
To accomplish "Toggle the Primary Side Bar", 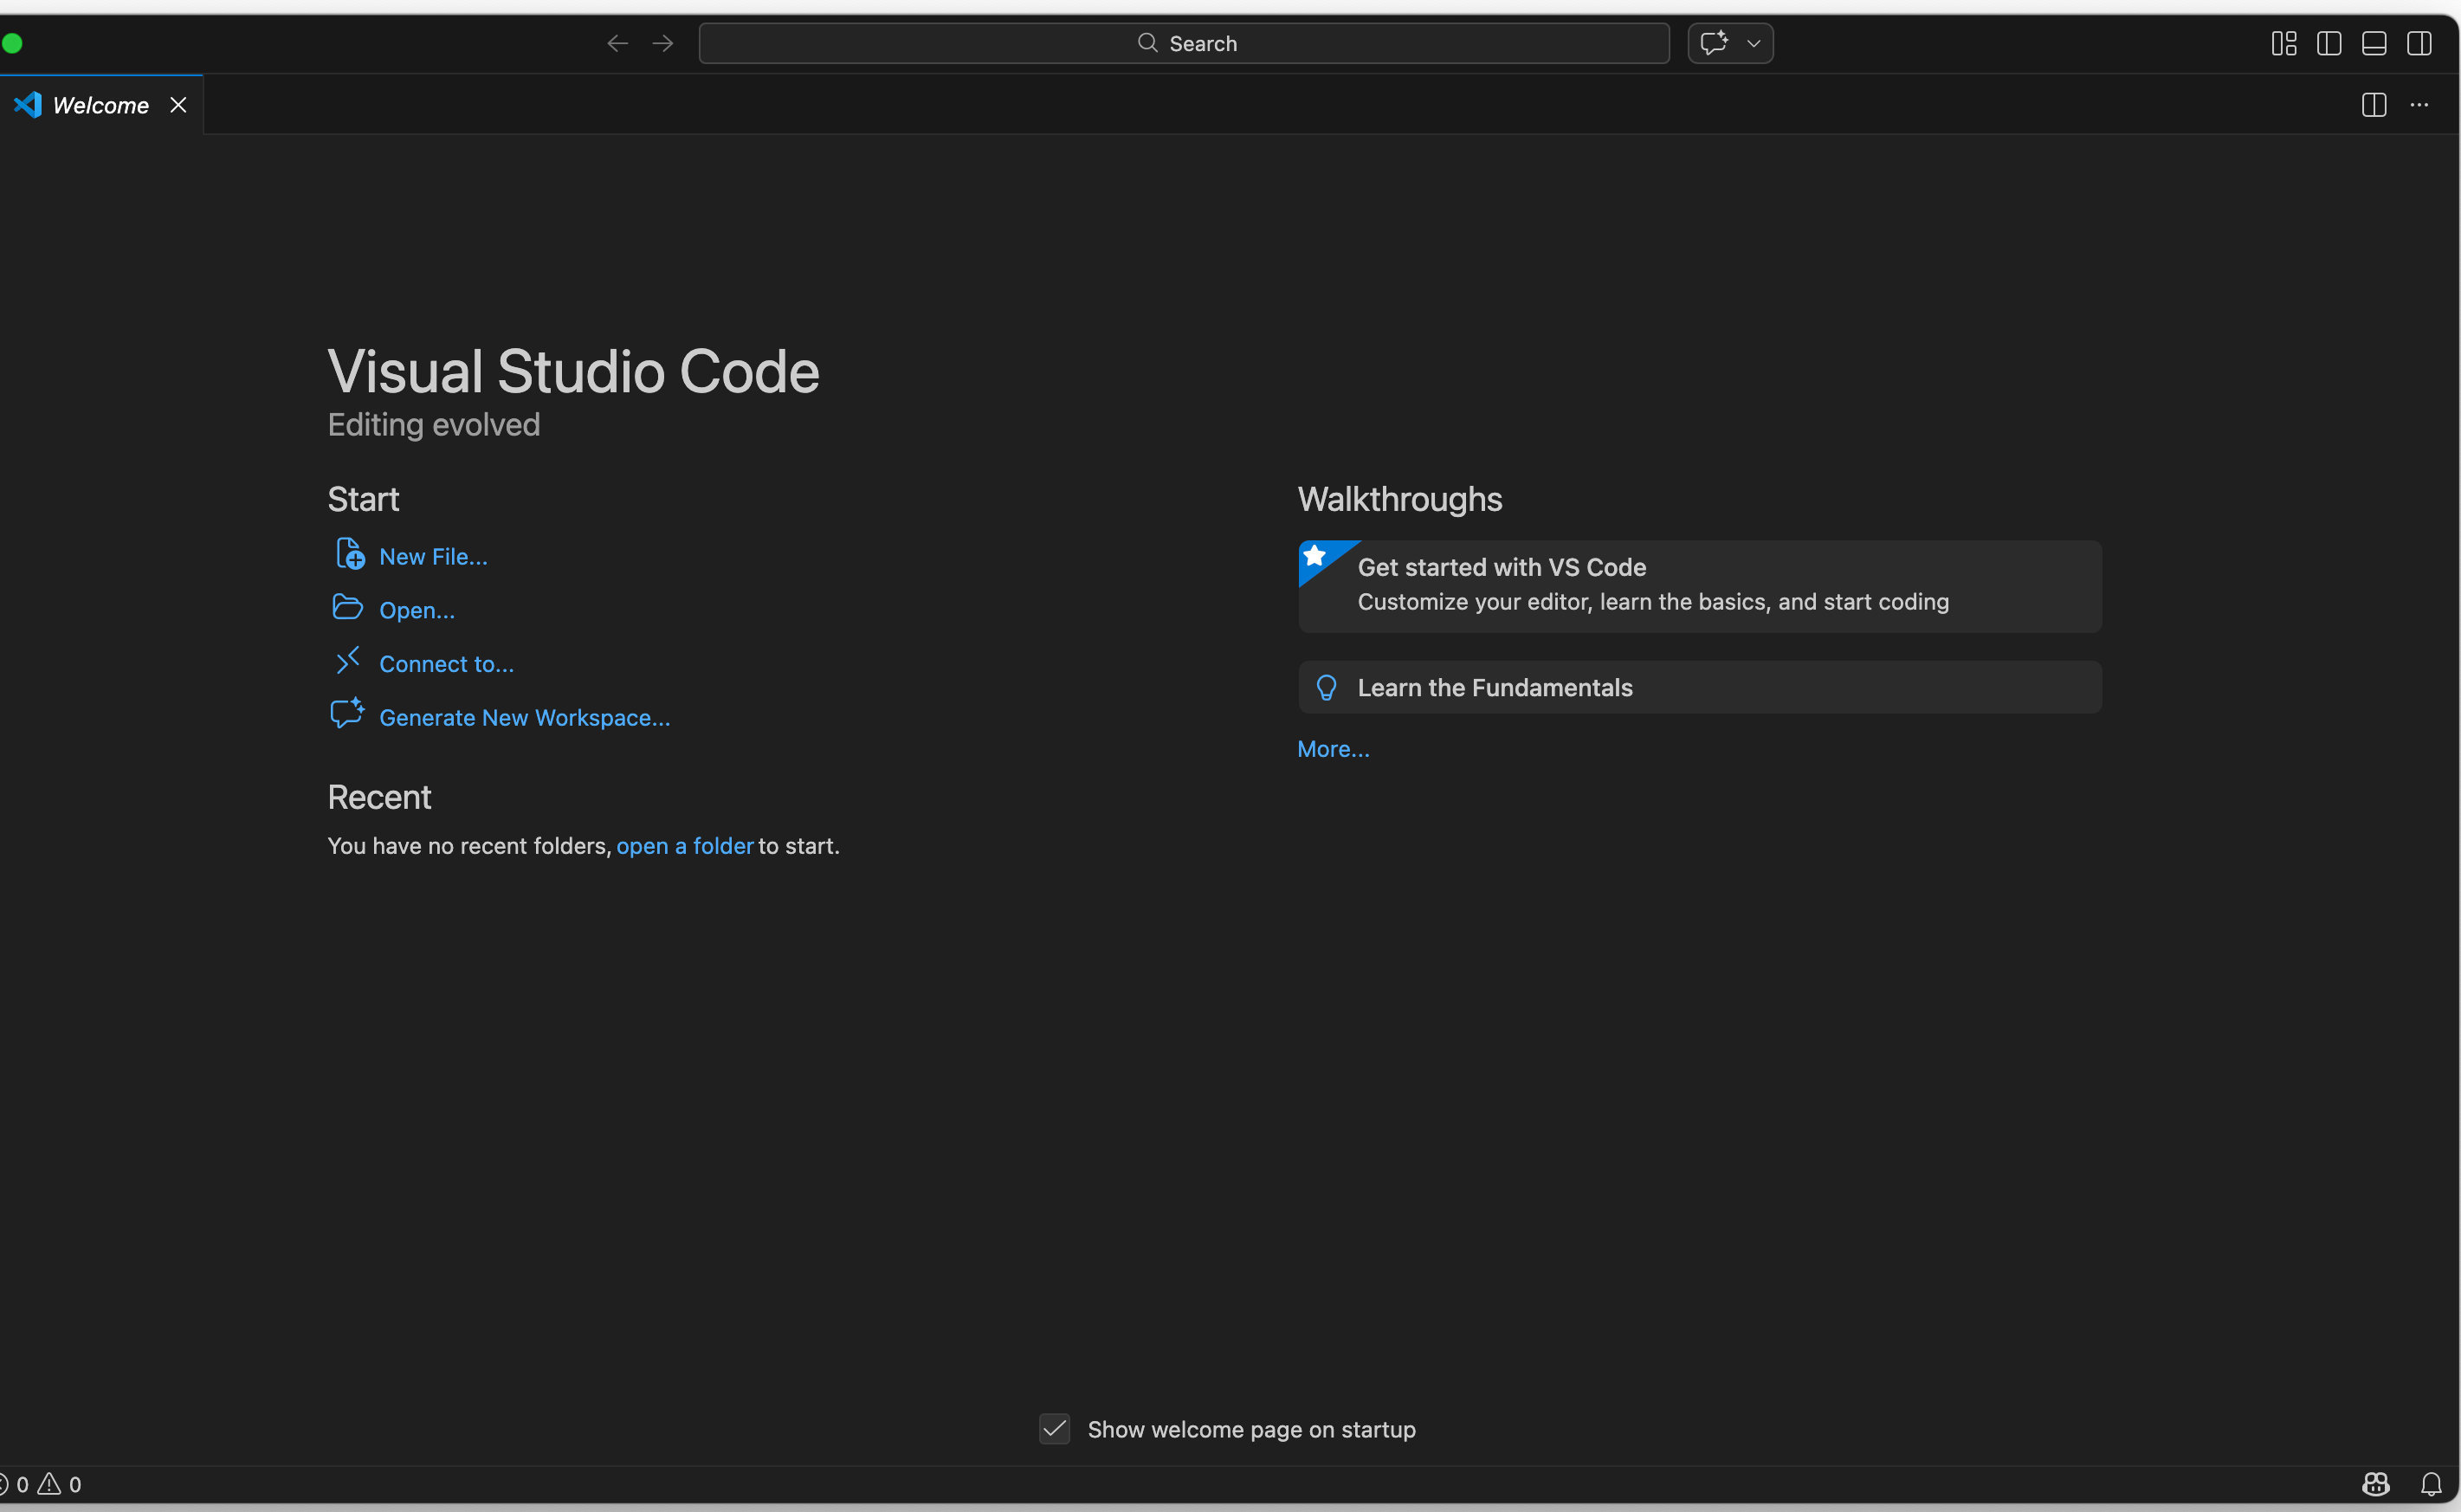I will (2328, 43).
